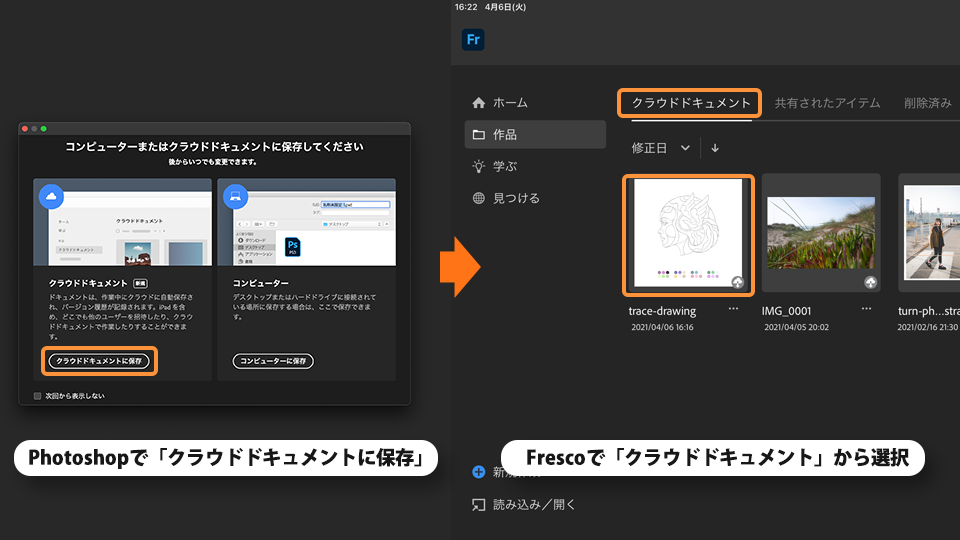Screen dimensions: 960x540
Task: Click cloud sync icon on trace-drawing
Action: point(738,282)
